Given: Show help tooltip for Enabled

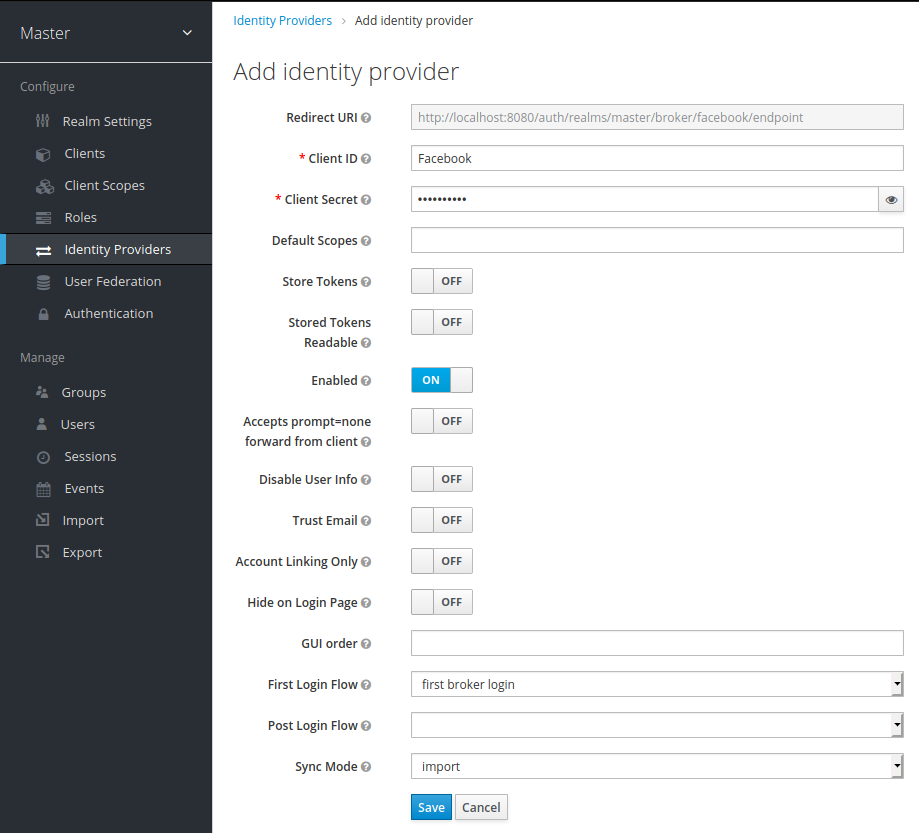Looking at the screenshot, I should point(366,381).
